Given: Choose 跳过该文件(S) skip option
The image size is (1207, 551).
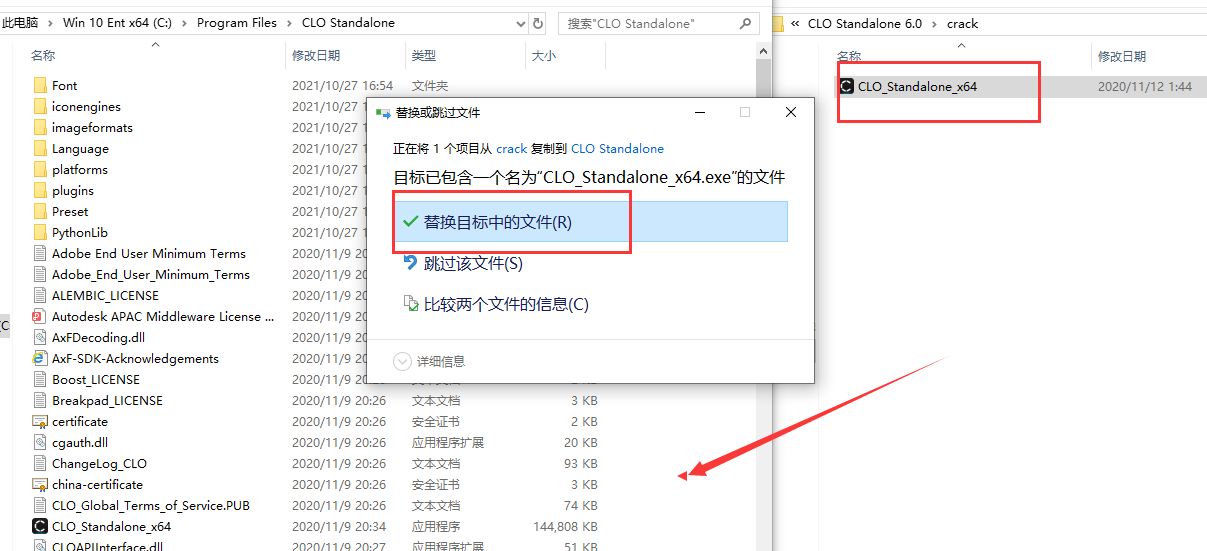Looking at the screenshot, I should (x=472, y=264).
